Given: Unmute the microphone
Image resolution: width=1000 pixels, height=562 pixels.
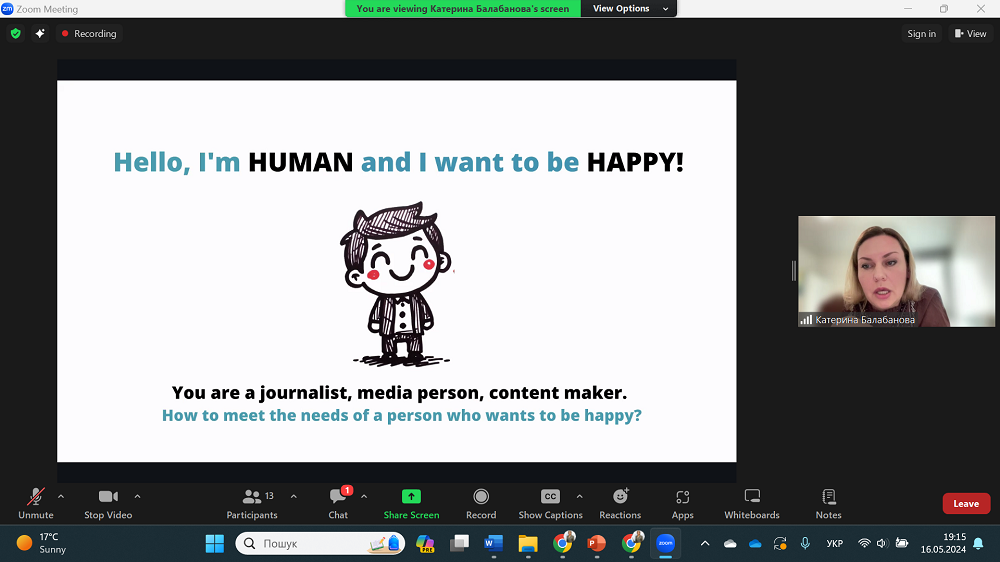Looking at the screenshot, I should pyautogui.click(x=36, y=502).
